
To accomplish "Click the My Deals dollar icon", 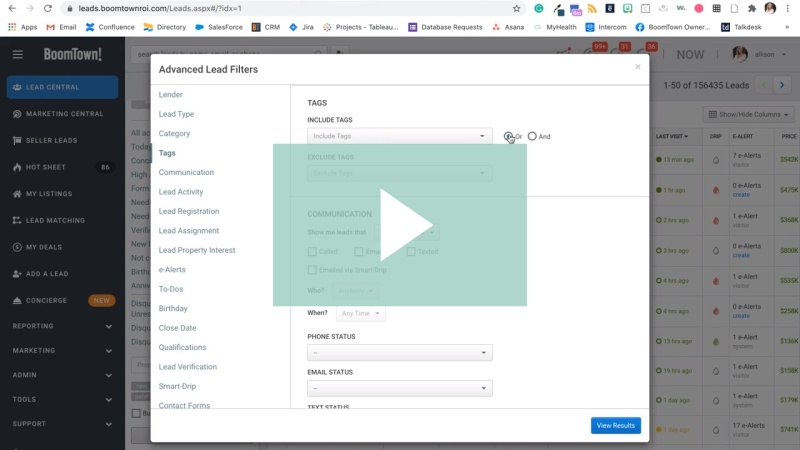I will [17, 247].
